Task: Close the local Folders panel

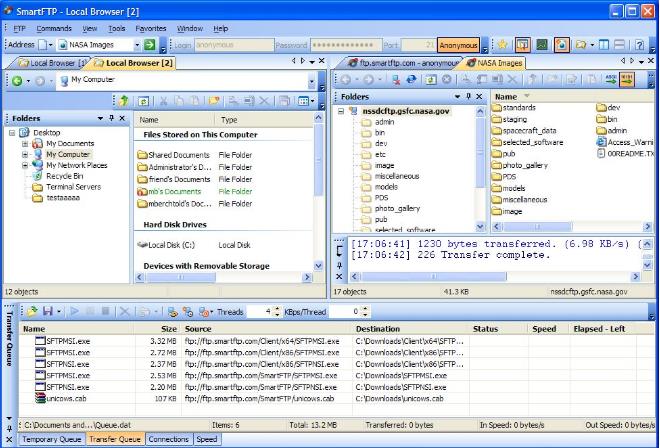Action: pyautogui.click(x=122, y=118)
